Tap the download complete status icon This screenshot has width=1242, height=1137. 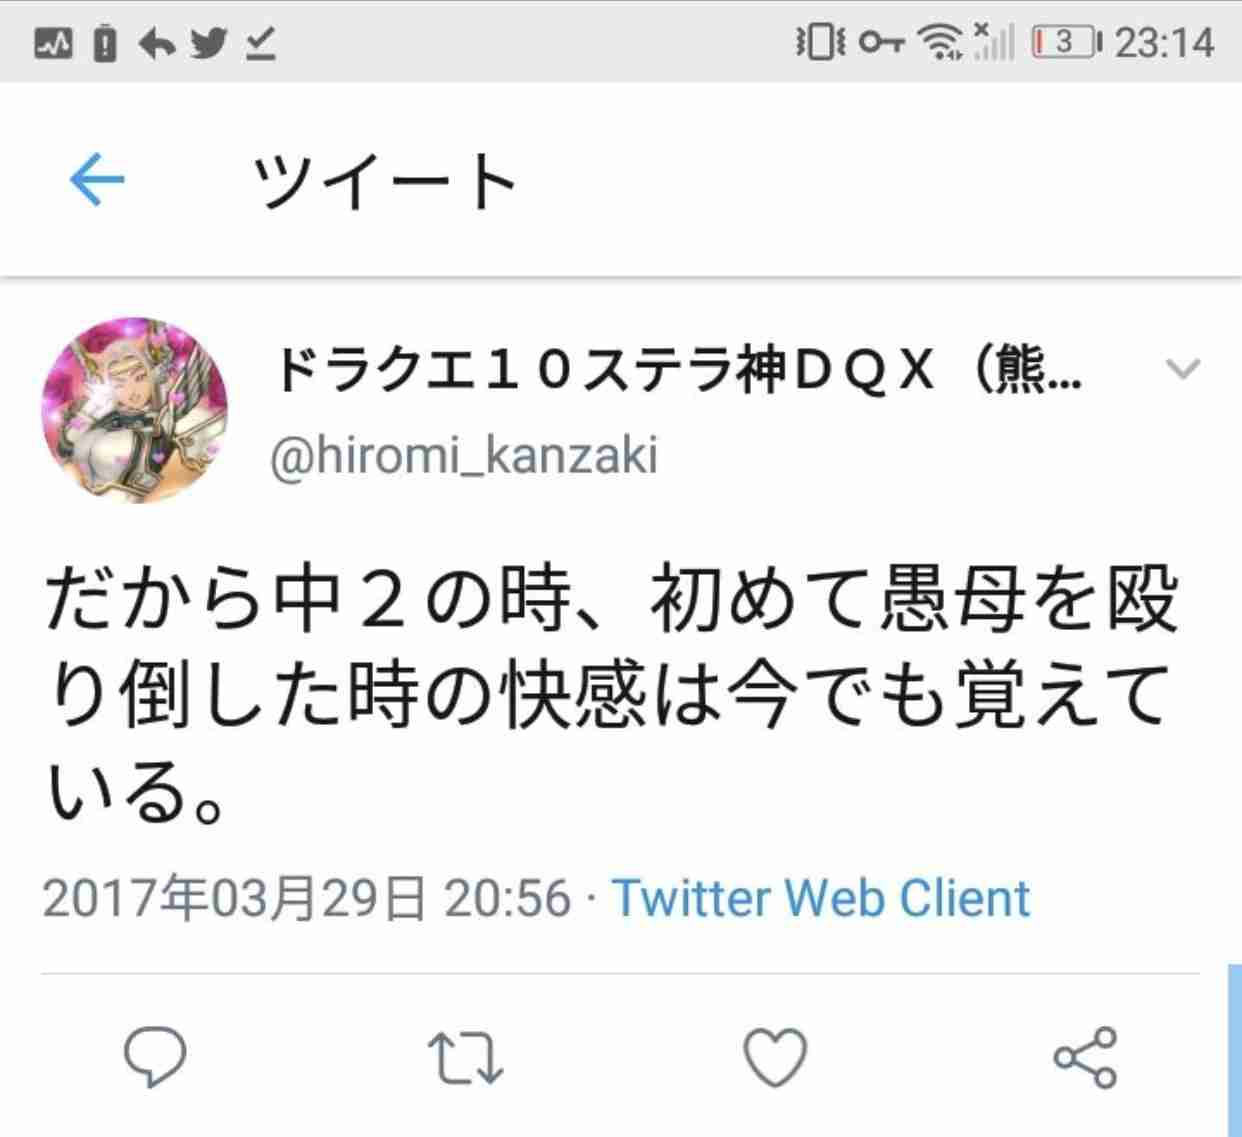point(261,43)
